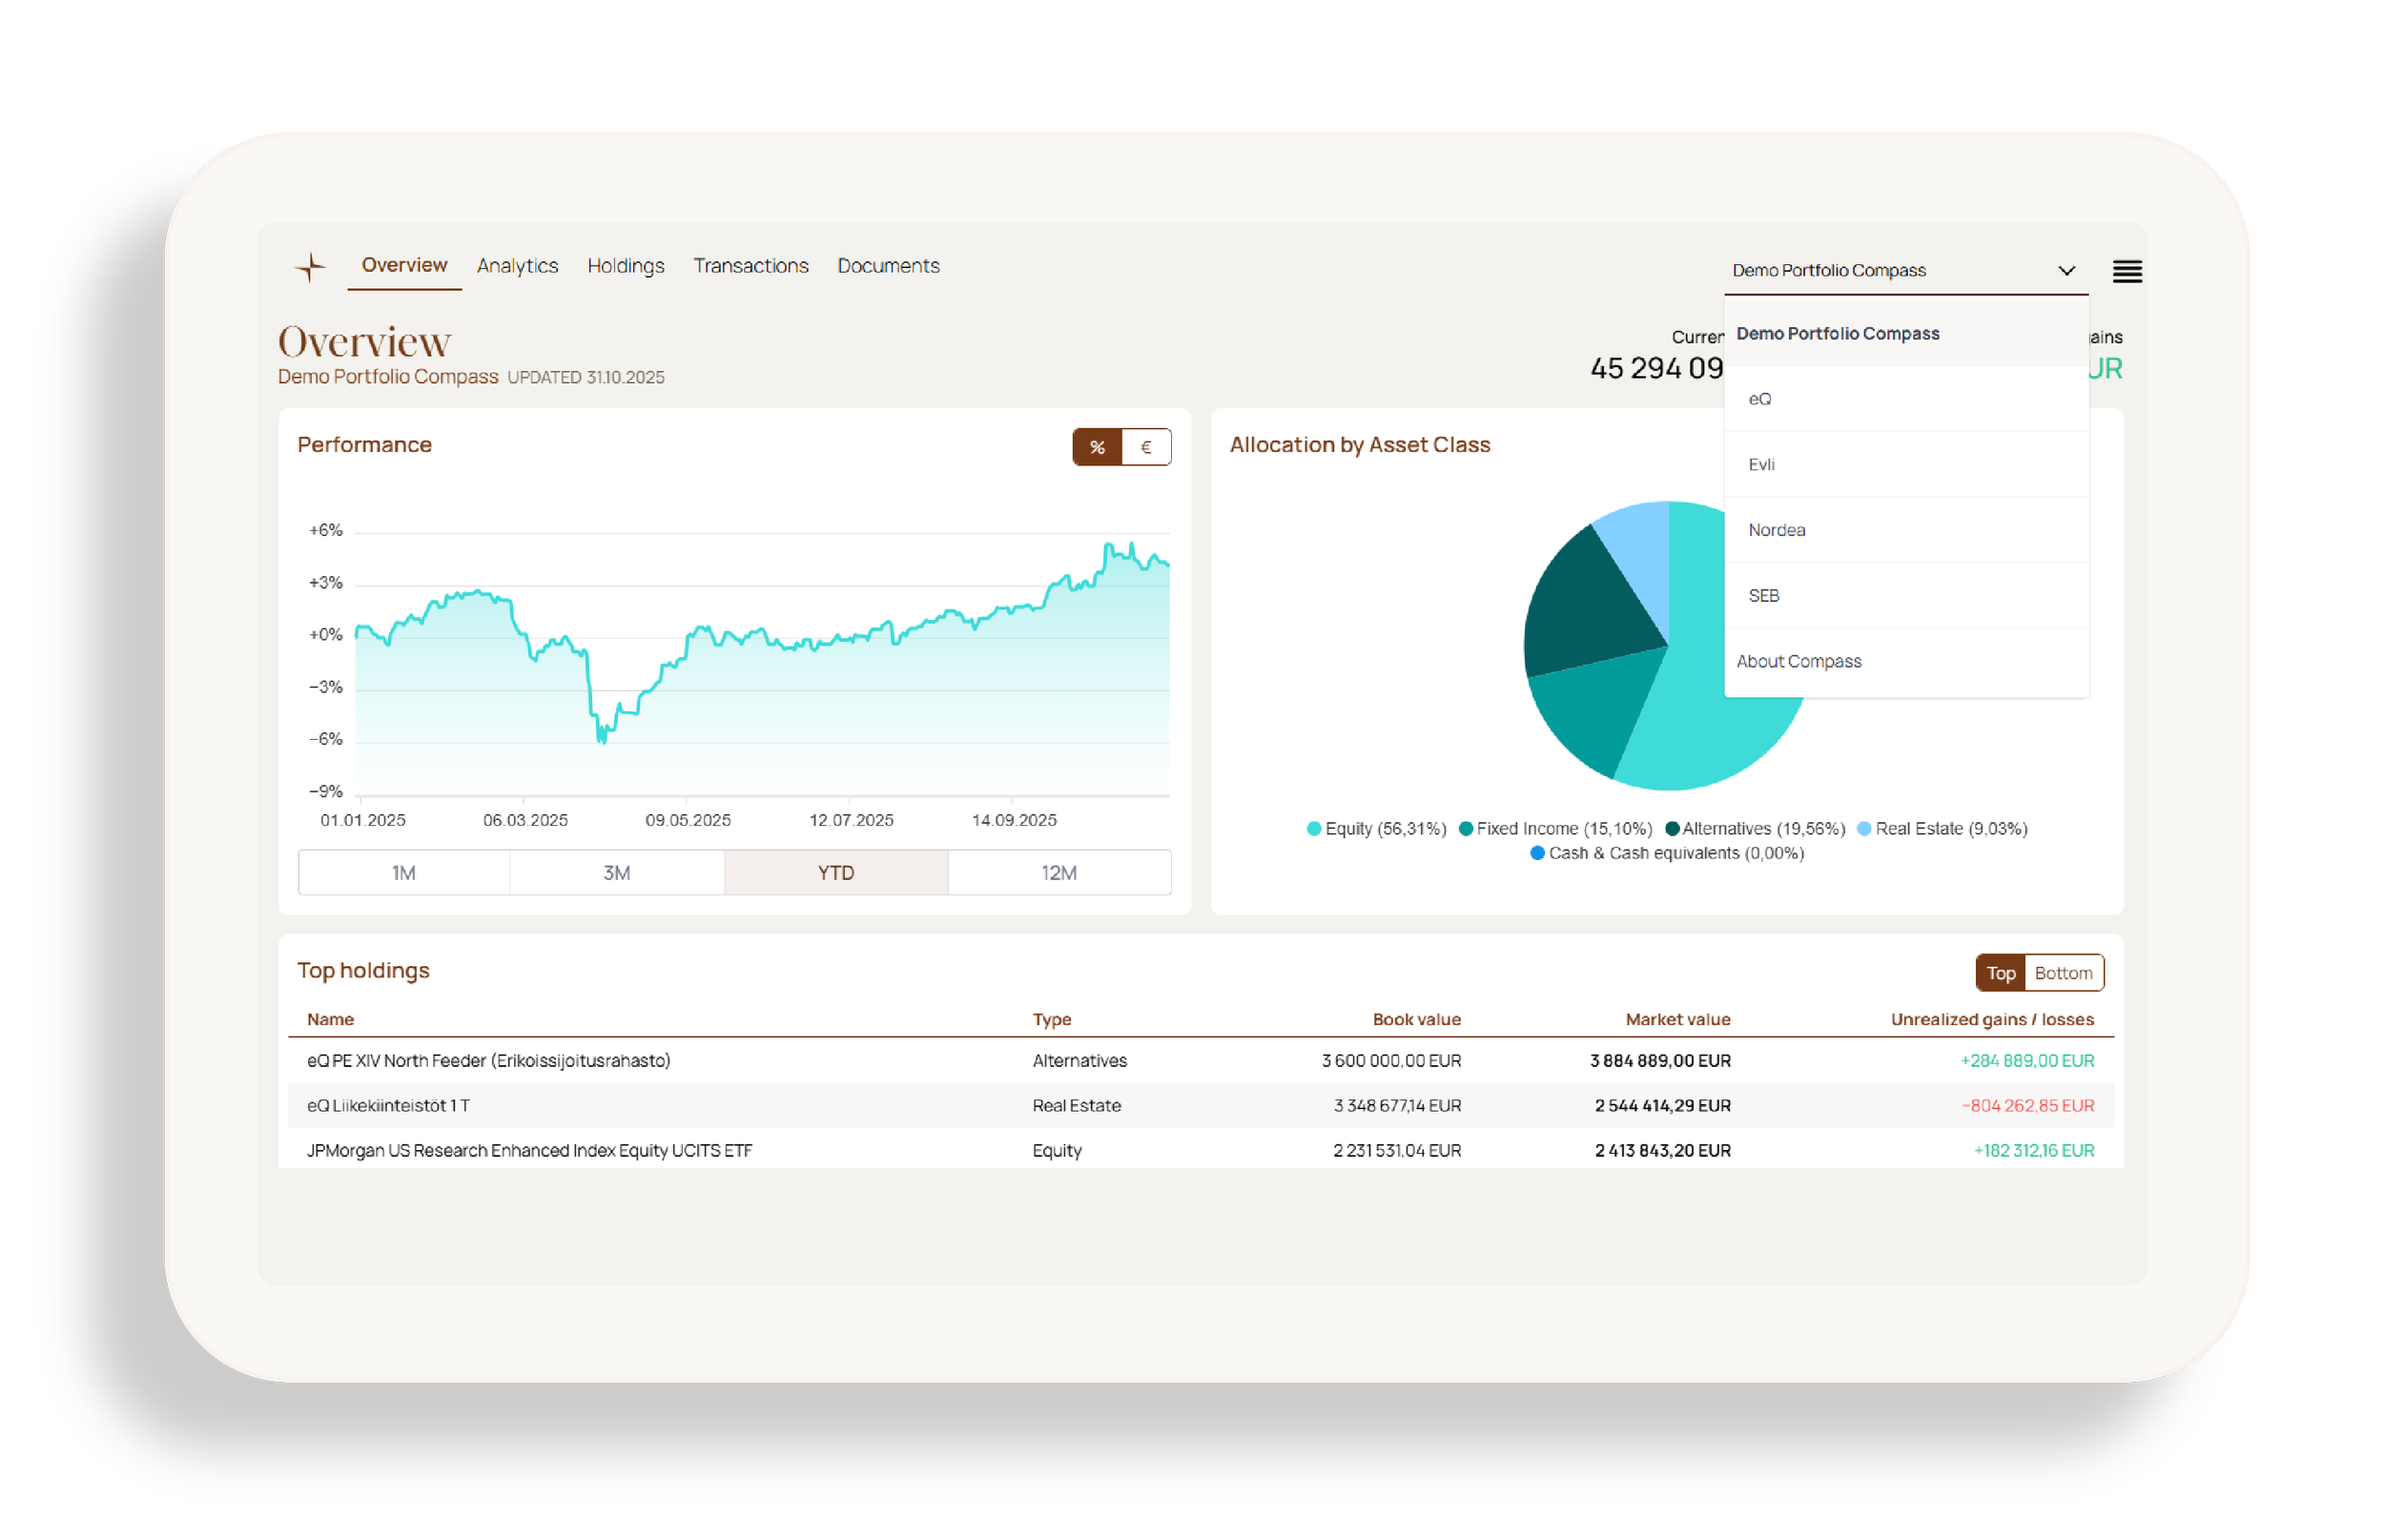Click the Cash equivalents legend dot
This screenshot has height=1540, width=2384.
pos(1538,853)
